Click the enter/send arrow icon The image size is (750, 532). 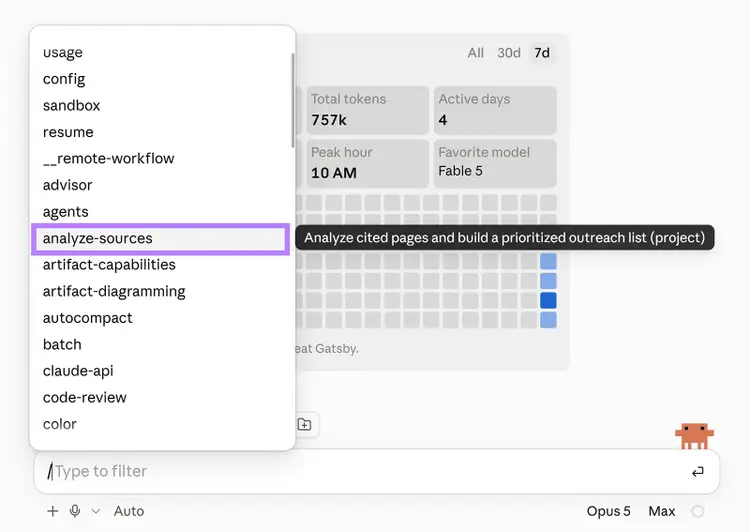pyautogui.click(x=697, y=472)
